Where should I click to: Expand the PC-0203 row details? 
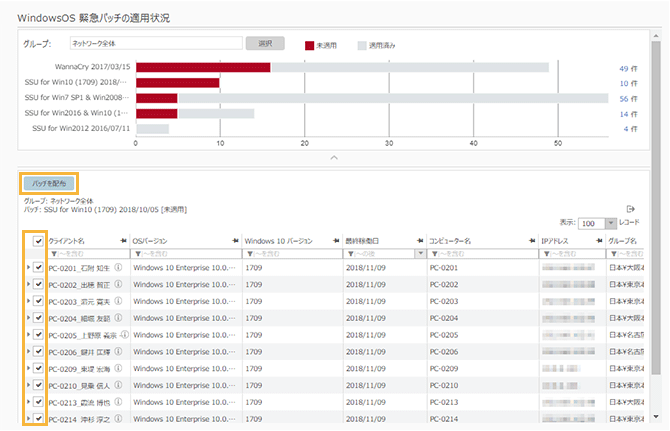(27, 301)
